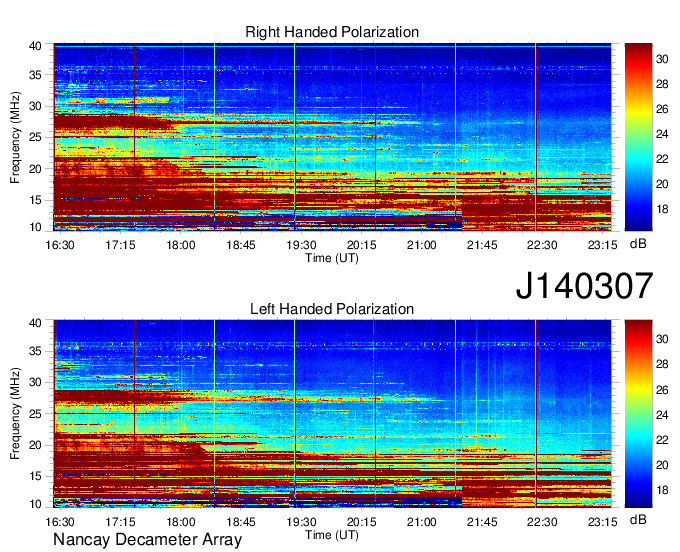This screenshot has height=552, width=680.
Task: Click inside the Right Handed Polarization spectrogram
Action: pyautogui.click(x=332, y=137)
